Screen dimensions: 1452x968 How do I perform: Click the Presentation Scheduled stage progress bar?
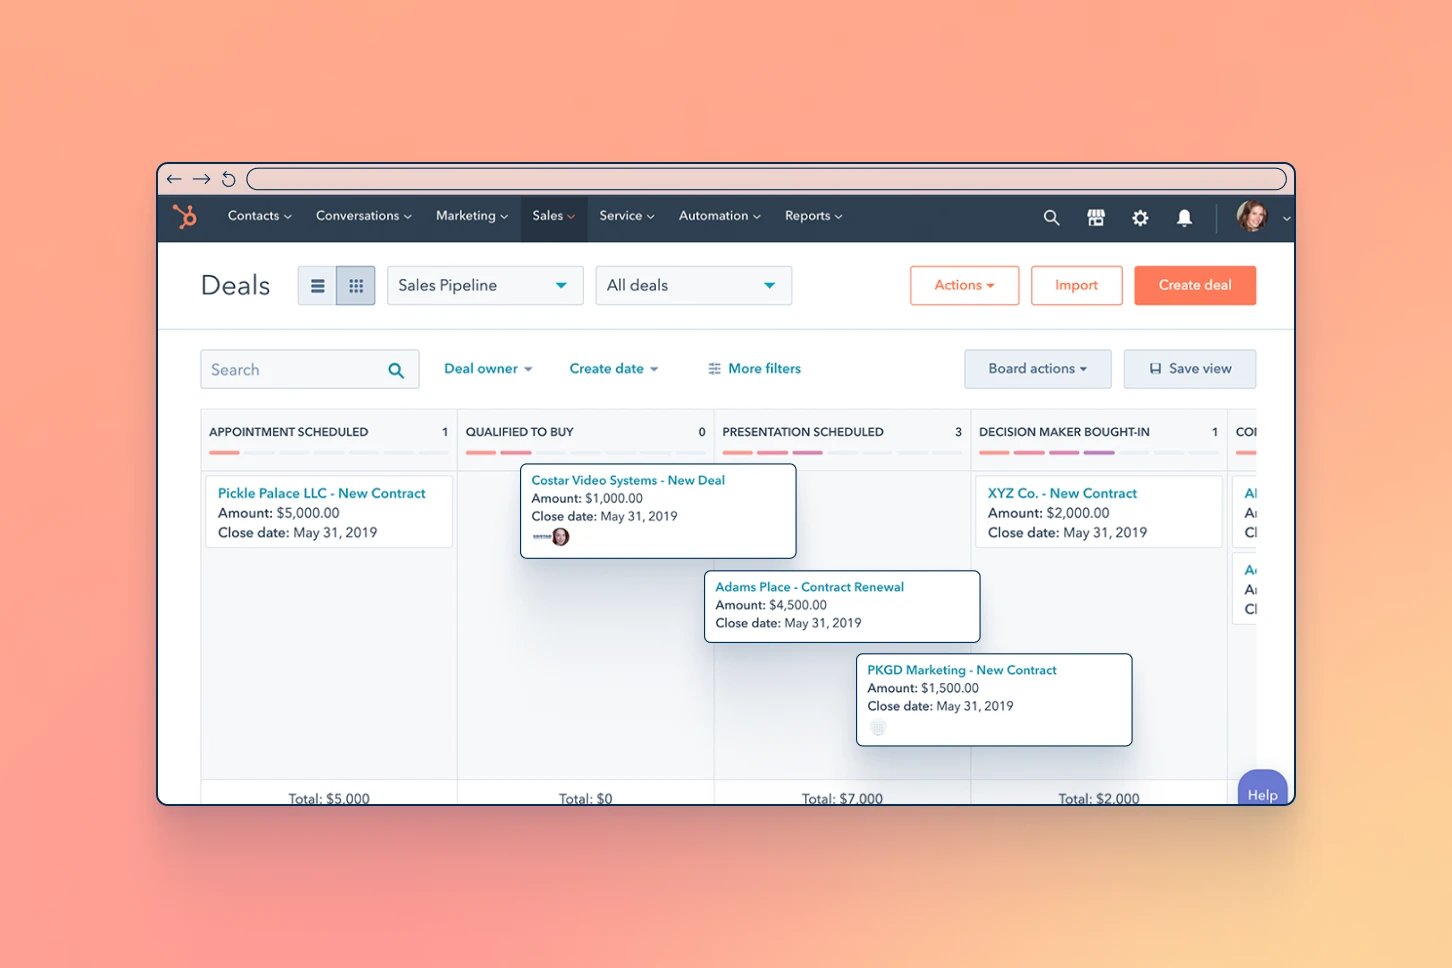coord(842,453)
